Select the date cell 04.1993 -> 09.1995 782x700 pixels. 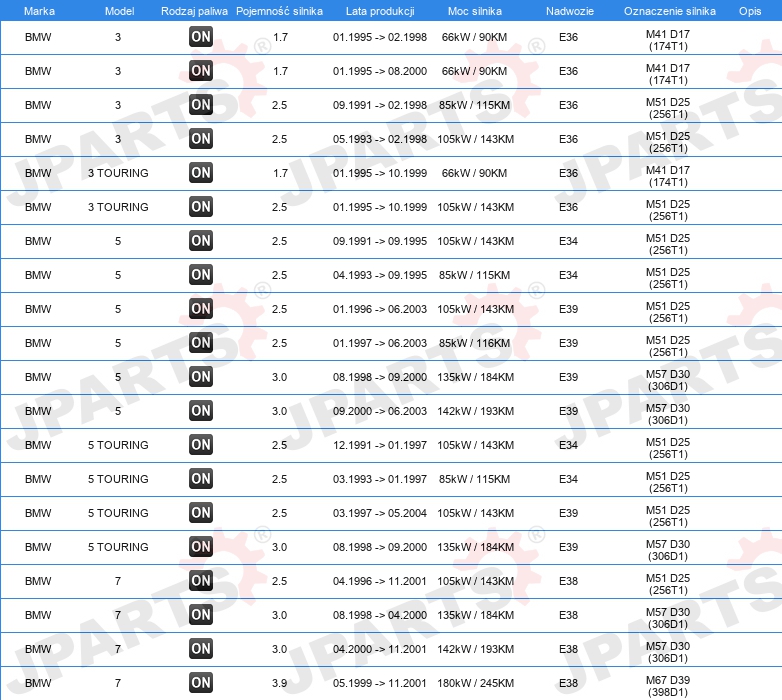click(380, 275)
